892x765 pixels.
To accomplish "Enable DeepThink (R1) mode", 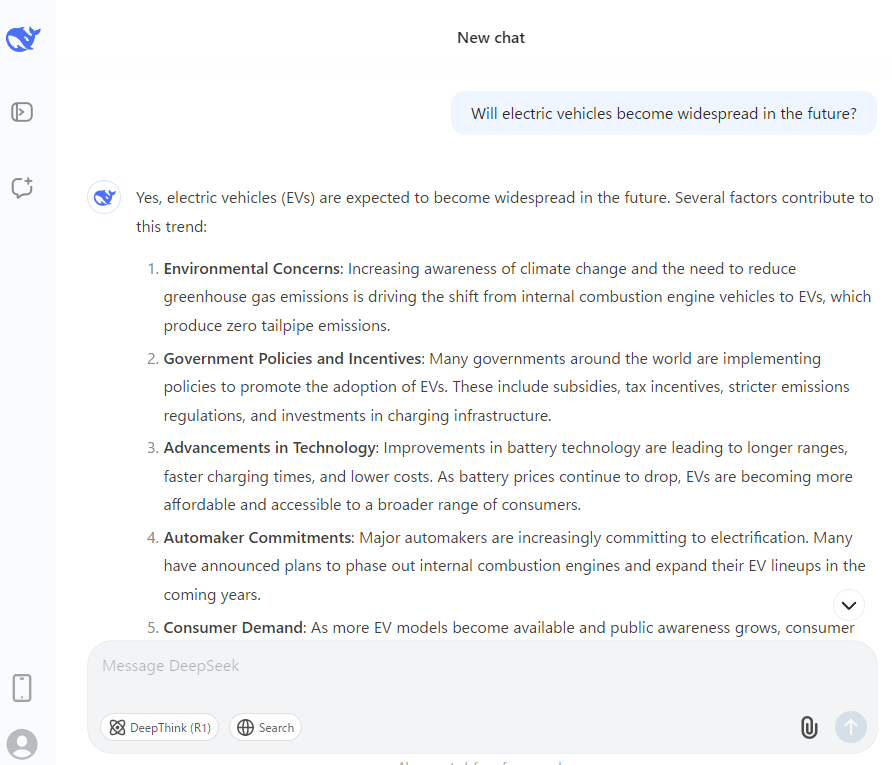I will [160, 727].
